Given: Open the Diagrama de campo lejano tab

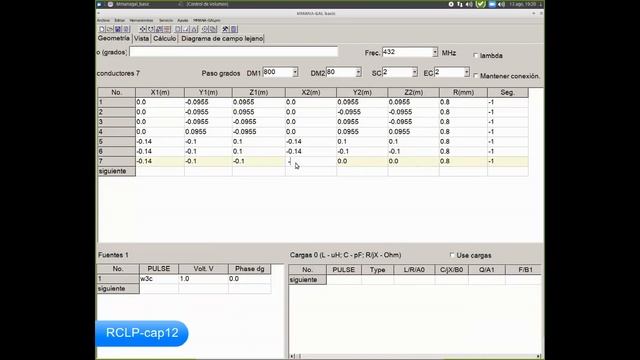Looking at the screenshot, I should pos(222,38).
